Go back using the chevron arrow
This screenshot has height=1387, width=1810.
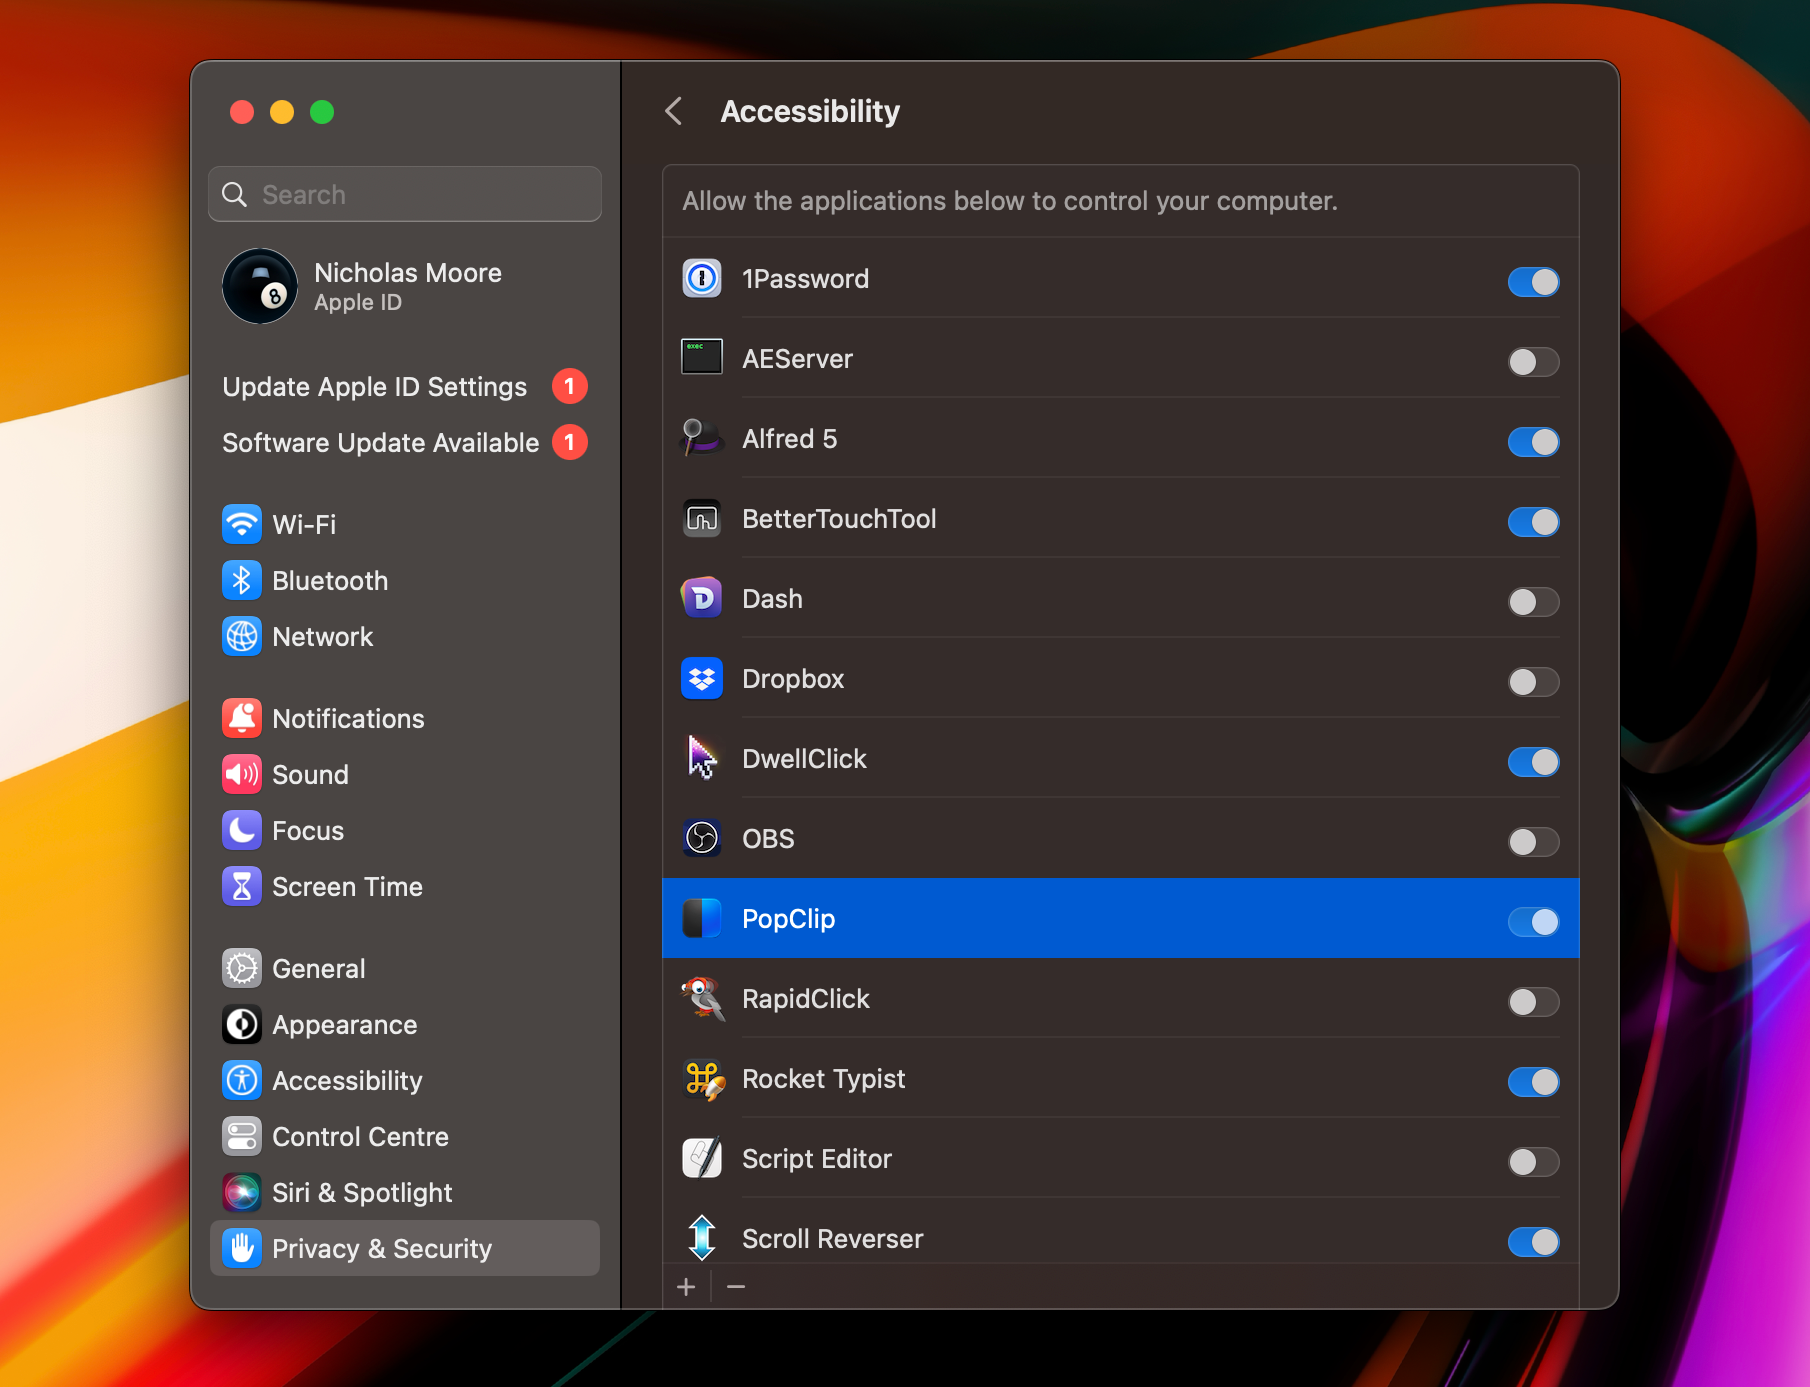point(675,111)
